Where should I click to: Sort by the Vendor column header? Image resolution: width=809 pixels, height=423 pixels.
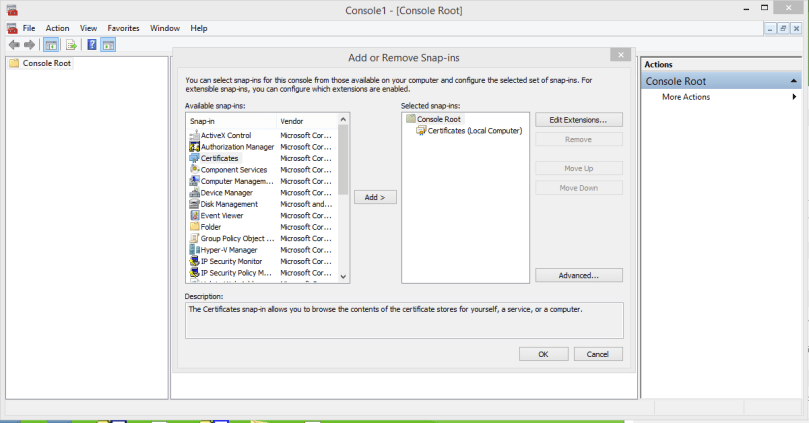[x=306, y=121]
